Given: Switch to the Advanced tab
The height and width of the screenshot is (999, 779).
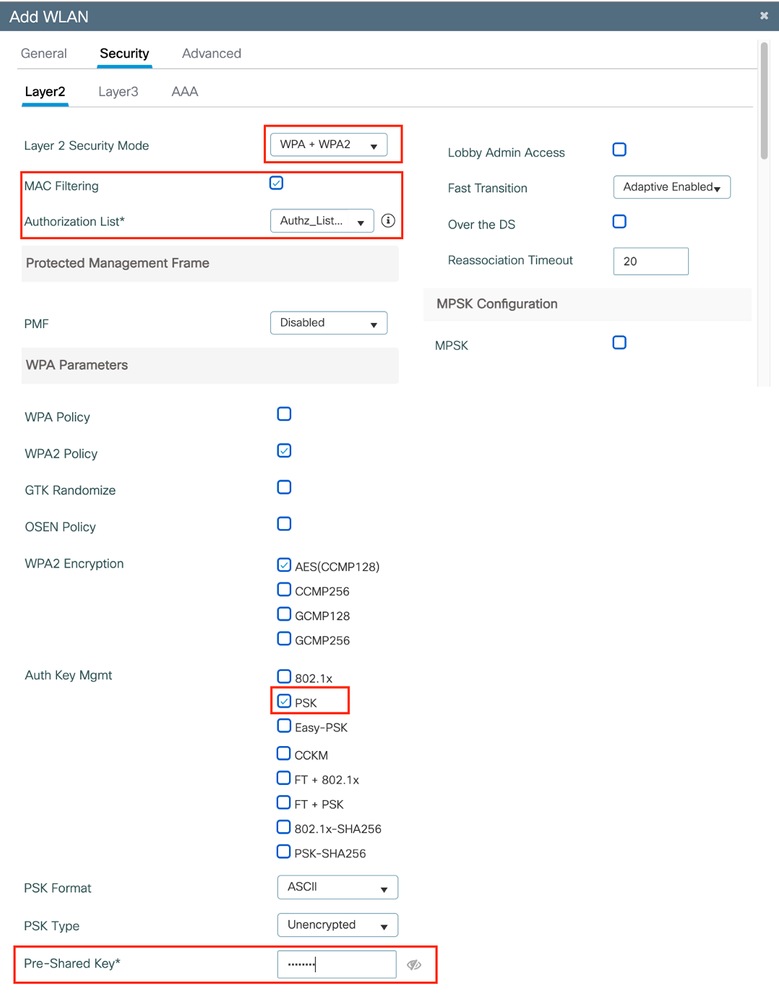Looking at the screenshot, I should (x=211, y=53).
